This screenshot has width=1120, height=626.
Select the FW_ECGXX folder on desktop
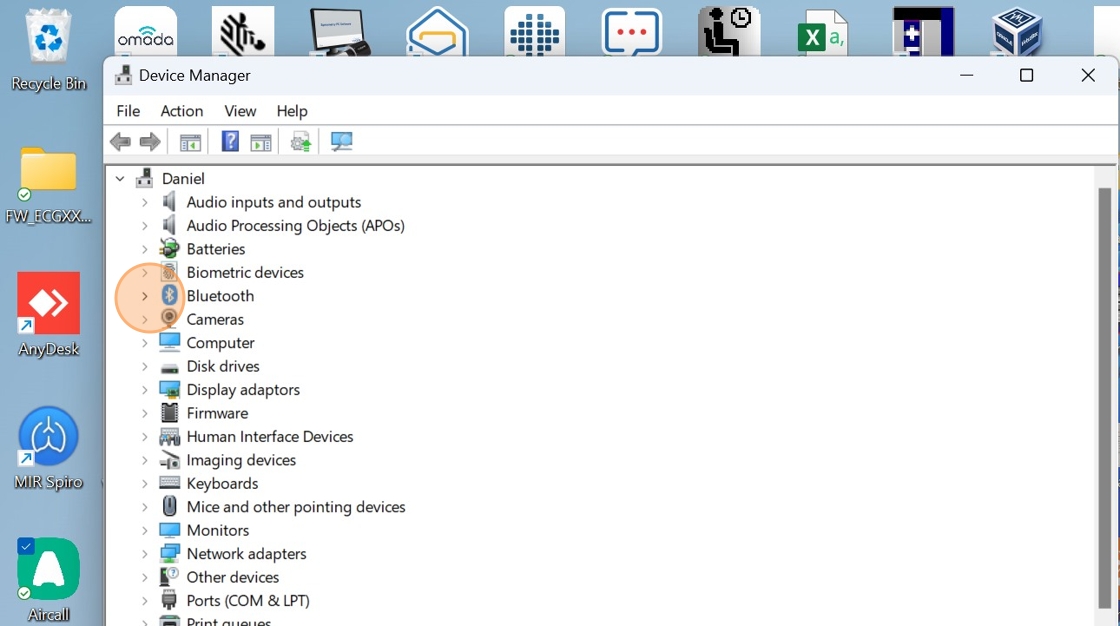pyautogui.click(x=49, y=186)
